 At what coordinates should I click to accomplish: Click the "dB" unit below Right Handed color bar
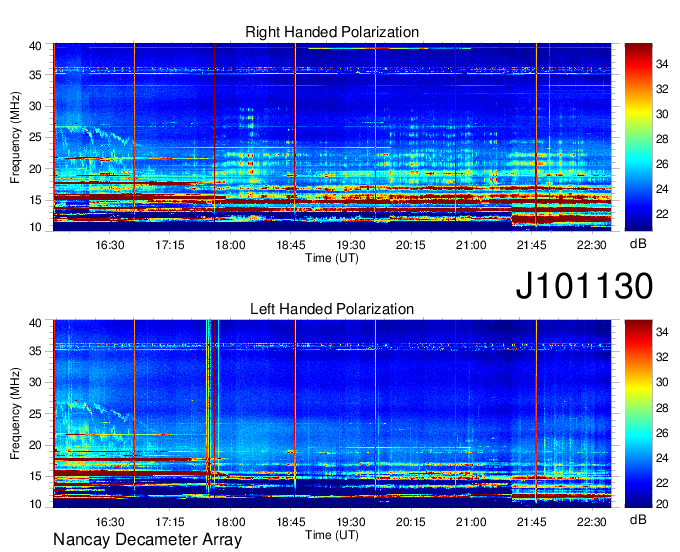pos(638,244)
